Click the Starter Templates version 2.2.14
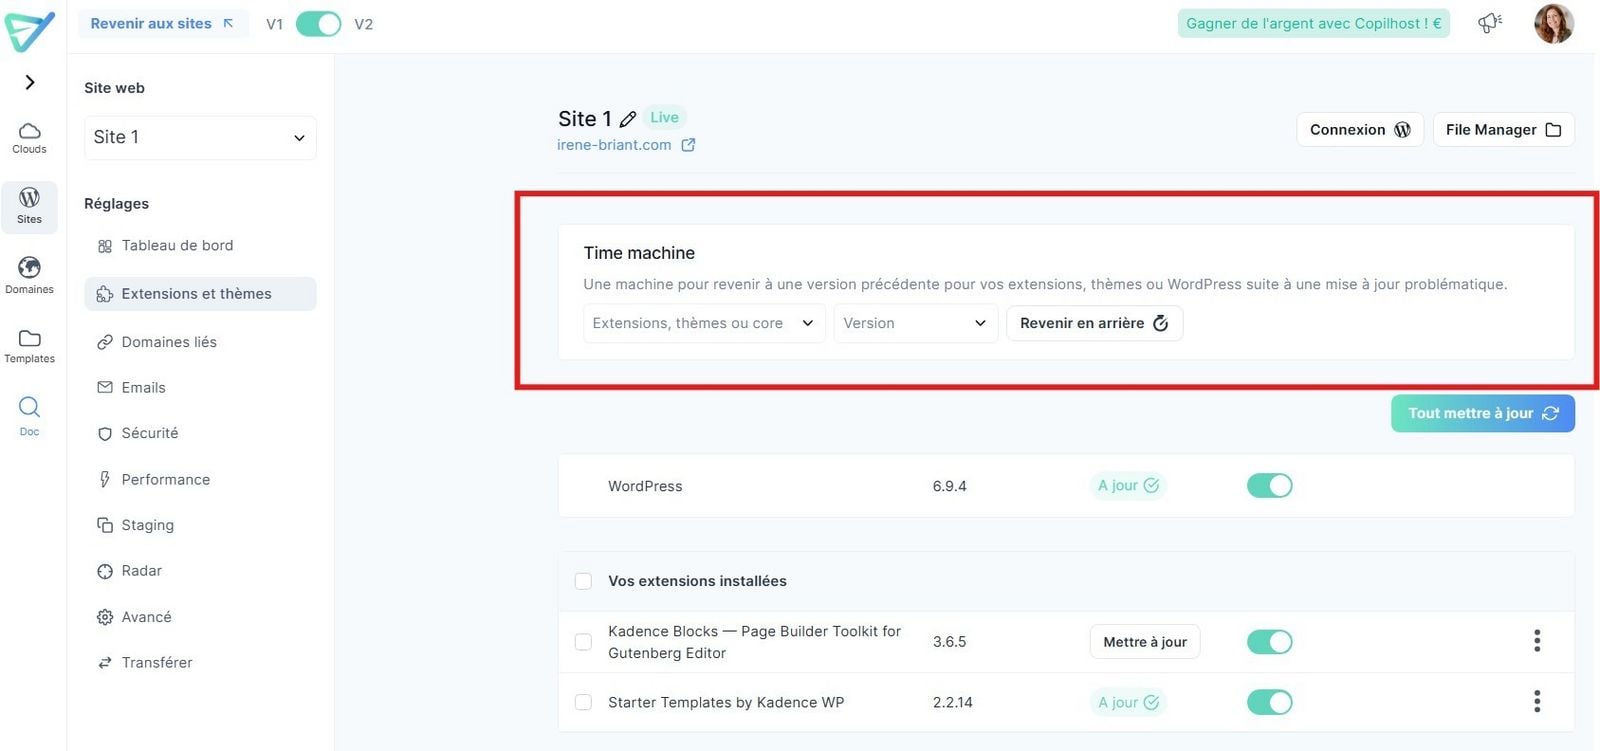Image resolution: width=1600 pixels, height=751 pixels. 953,703
